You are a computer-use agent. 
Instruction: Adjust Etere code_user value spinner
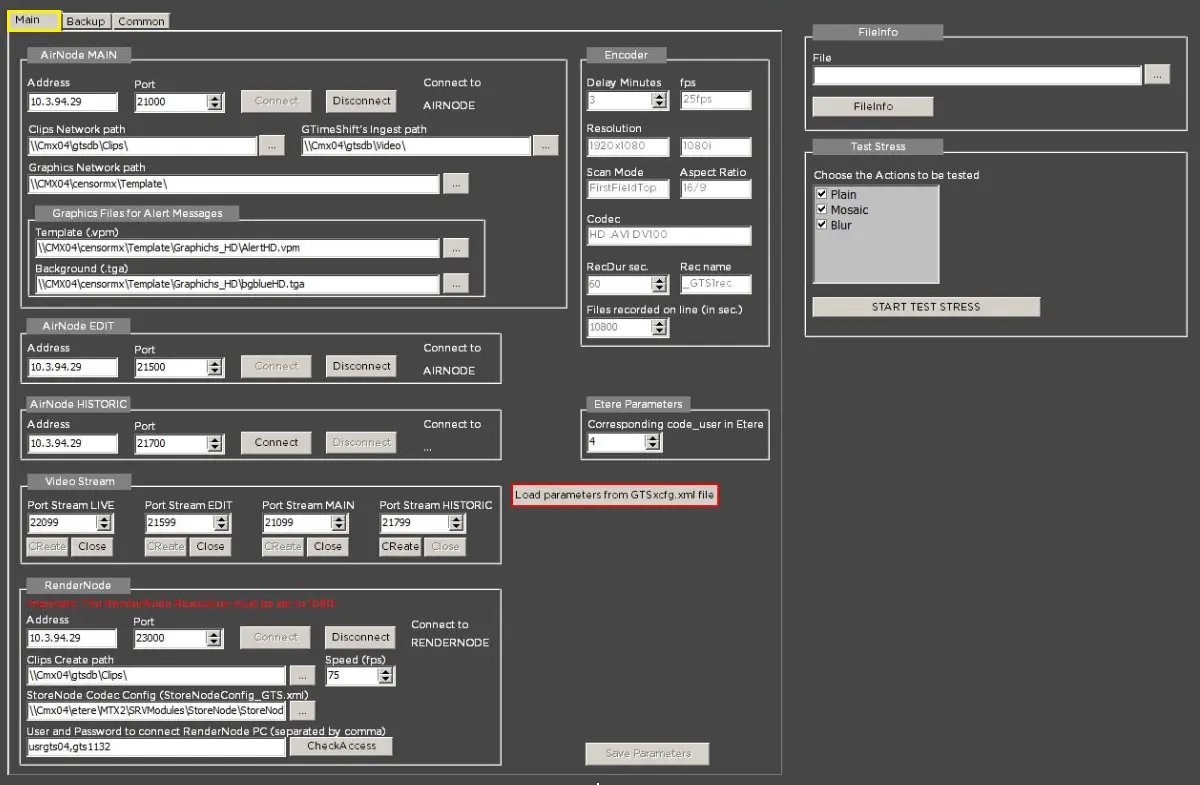point(666,442)
